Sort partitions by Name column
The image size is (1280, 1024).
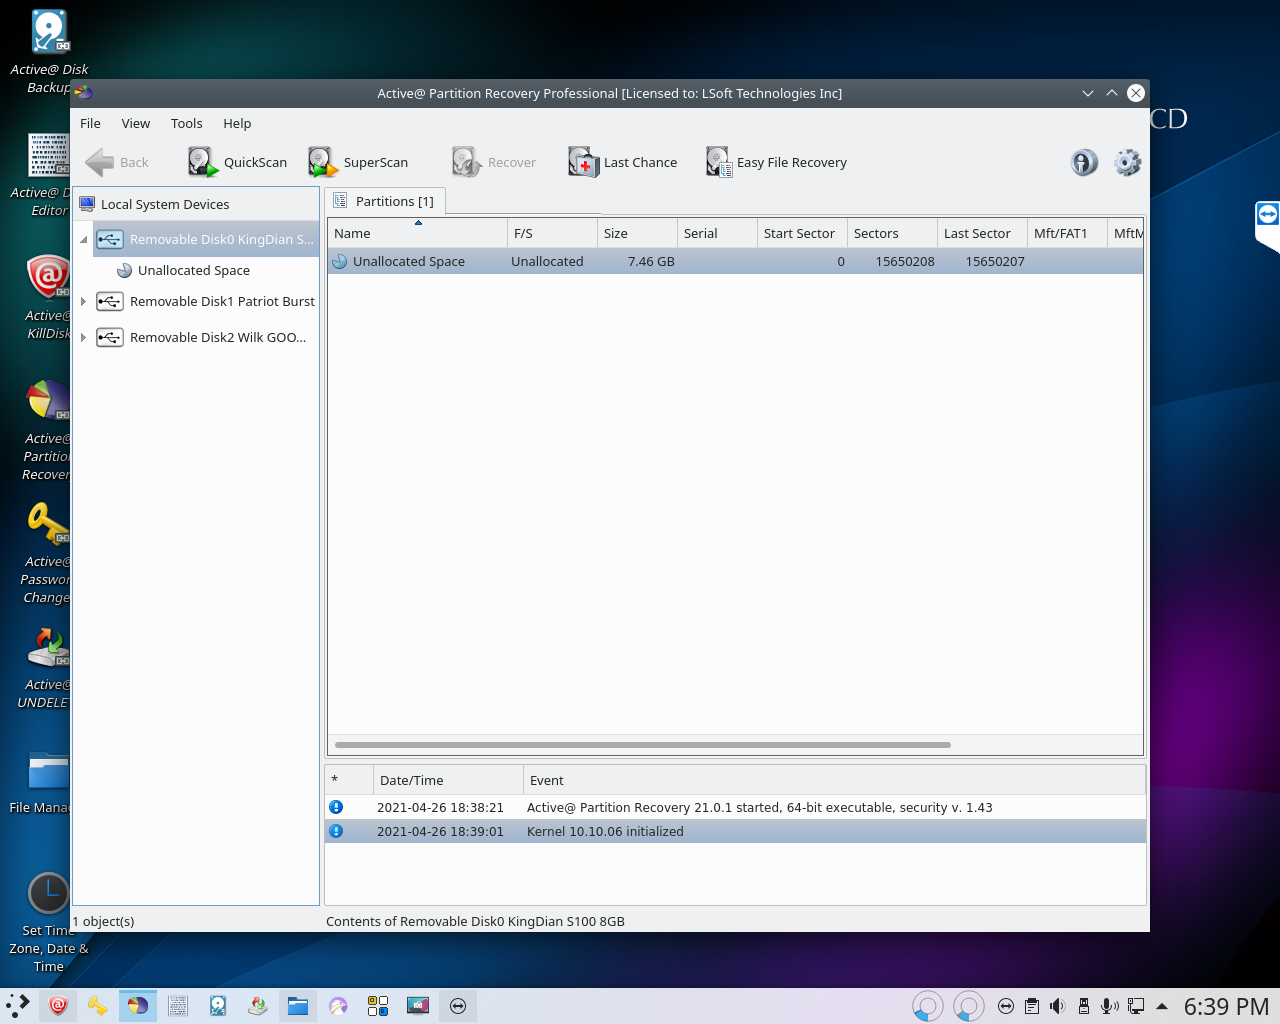click(417, 233)
